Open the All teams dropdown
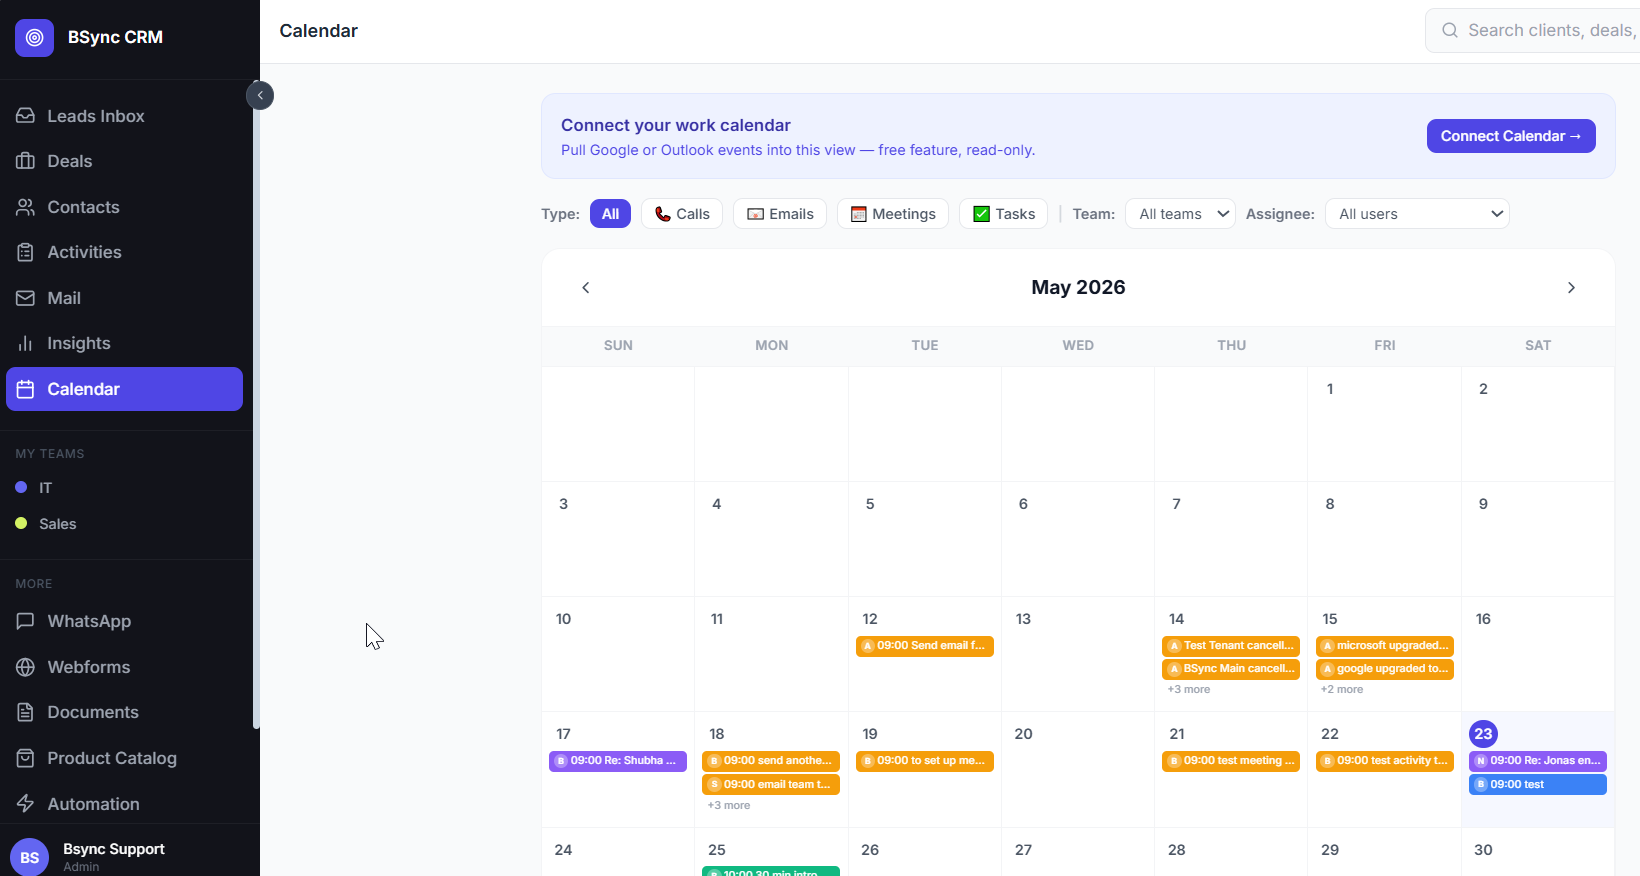 (x=1180, y=214)
